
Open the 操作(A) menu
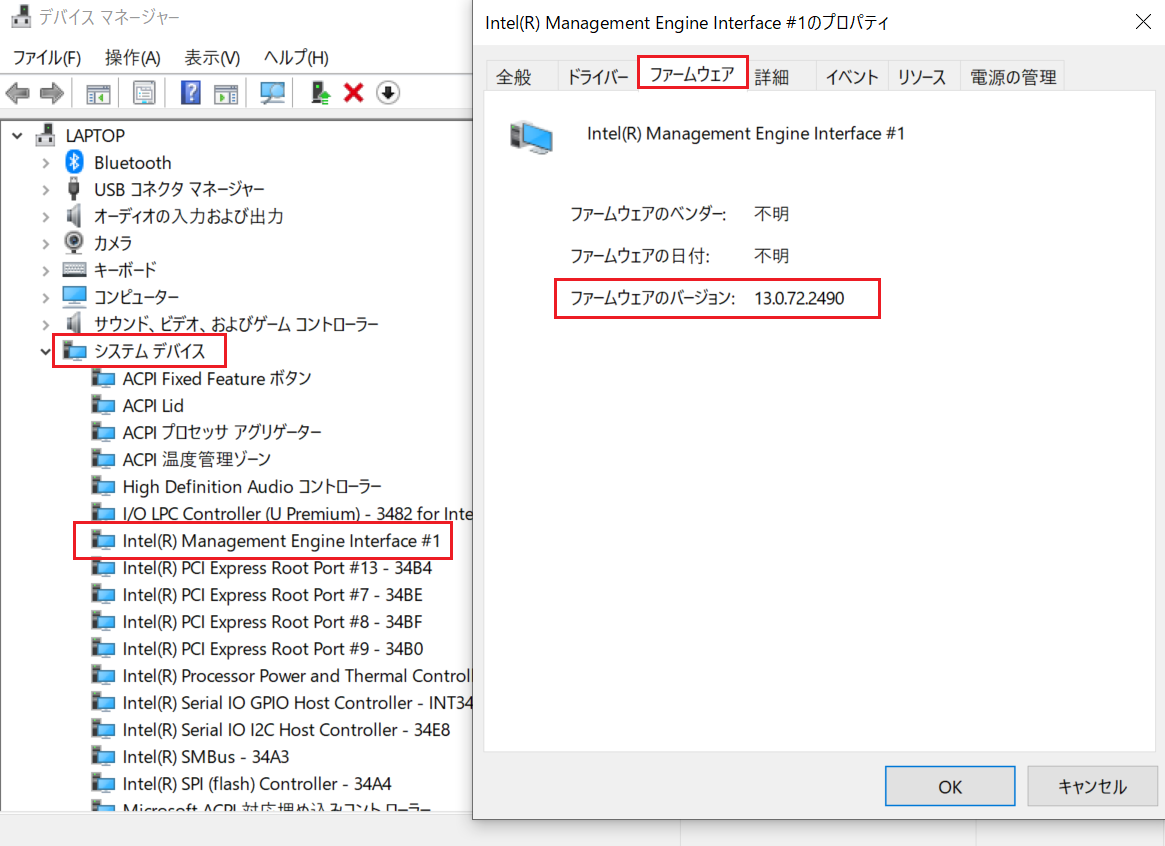coord(133,58)
